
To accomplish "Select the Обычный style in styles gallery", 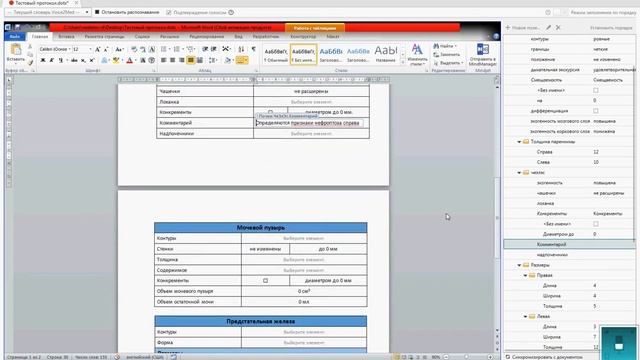I will (276, 55).
